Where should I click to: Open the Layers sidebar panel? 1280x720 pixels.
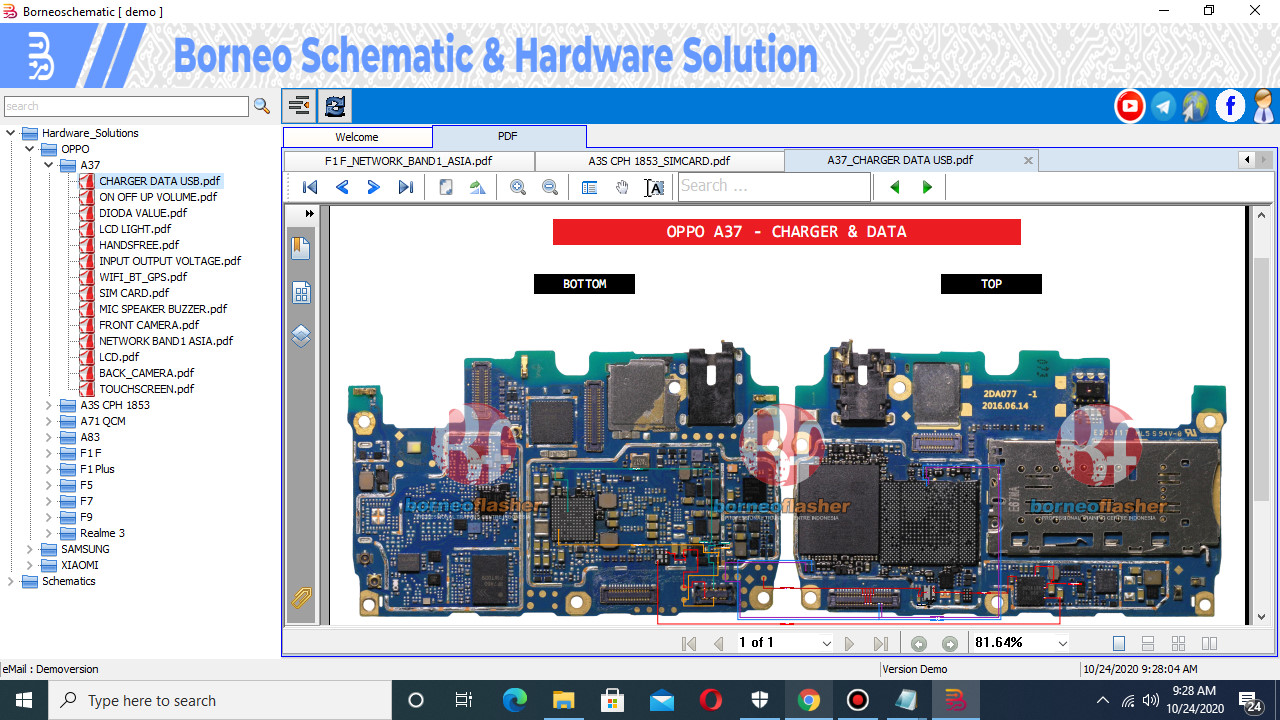301,336
